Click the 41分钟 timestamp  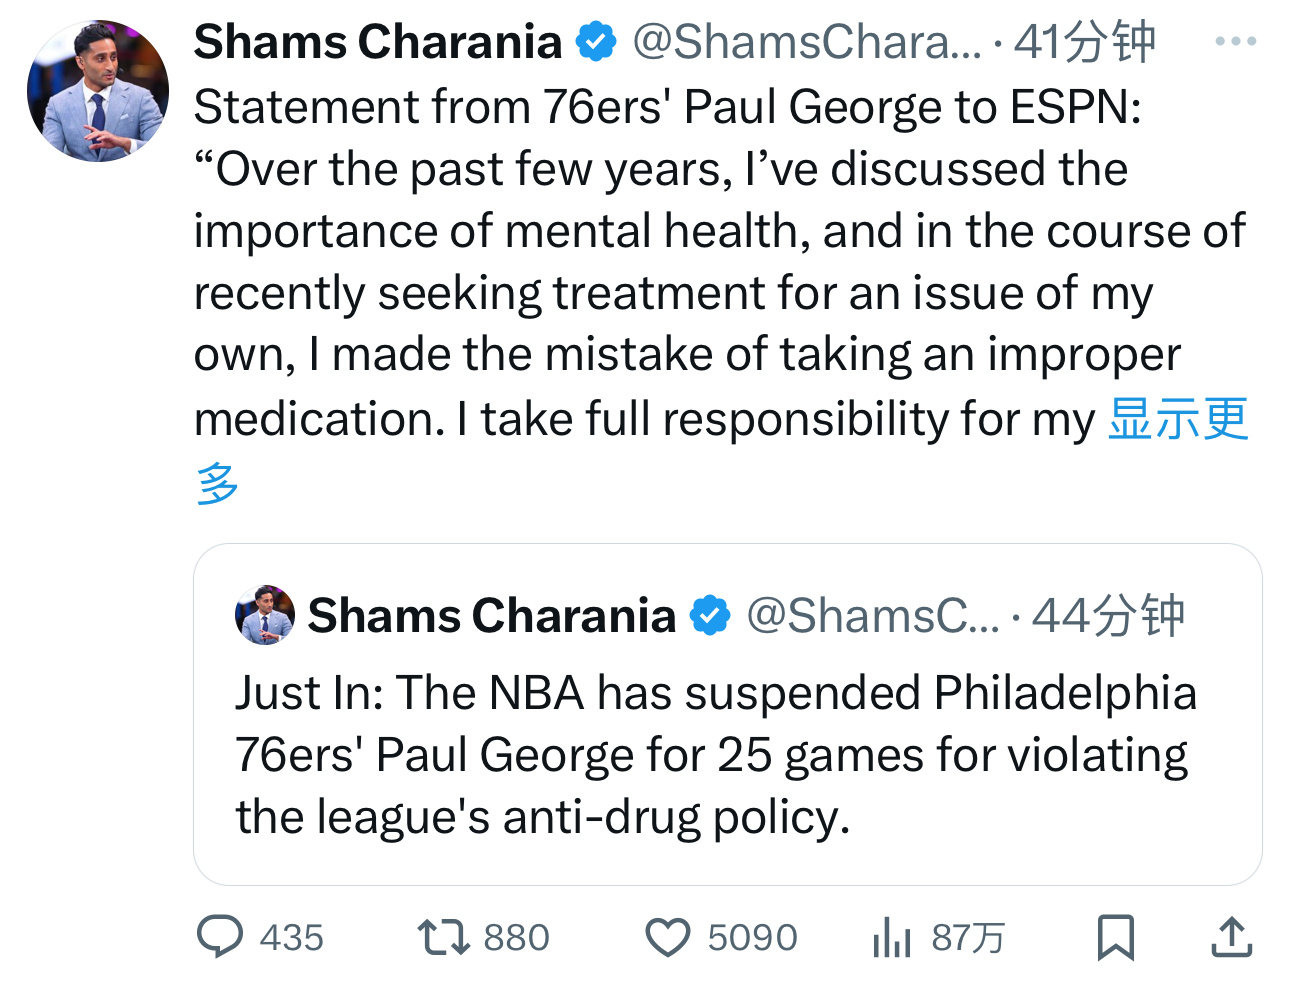tap(1086, 42)
